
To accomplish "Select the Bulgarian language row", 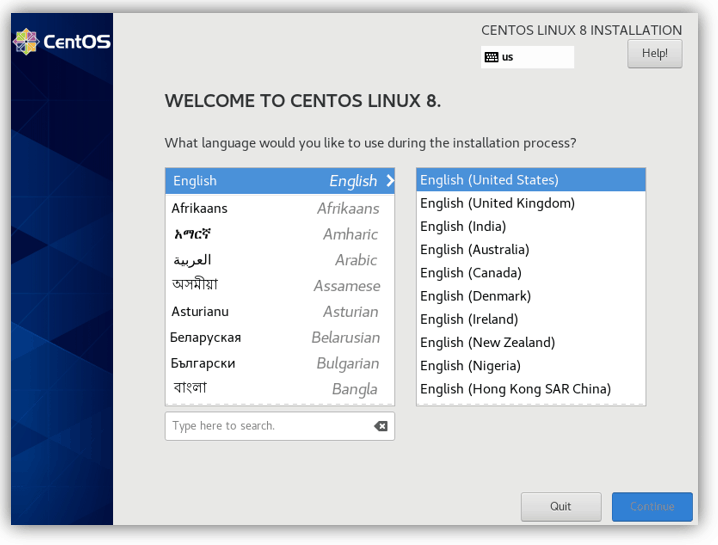I will (280, 364).
